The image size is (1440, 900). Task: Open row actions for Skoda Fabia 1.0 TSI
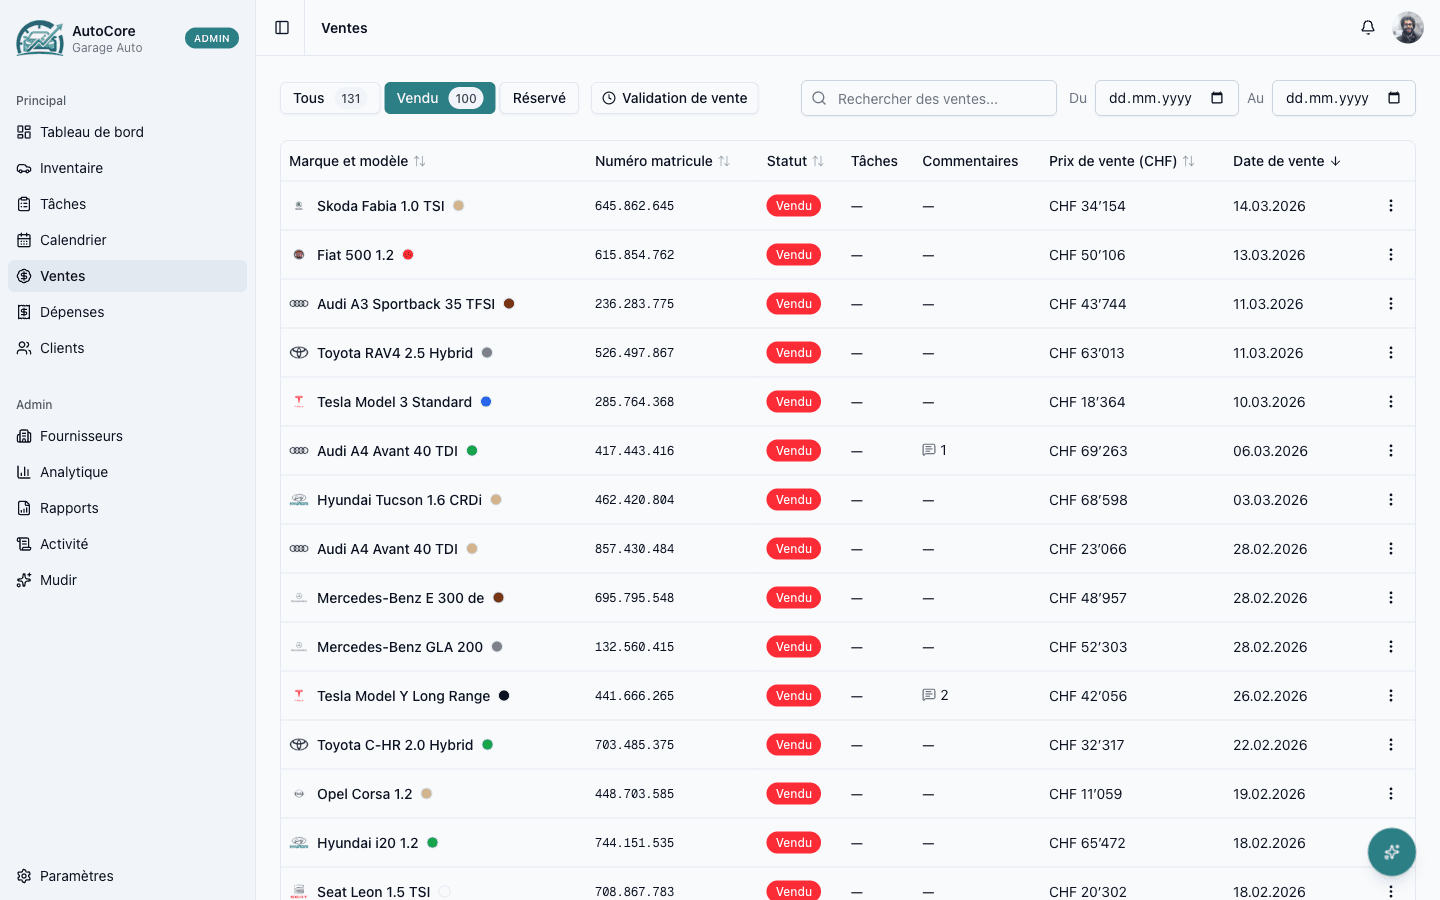[1390, 206]
